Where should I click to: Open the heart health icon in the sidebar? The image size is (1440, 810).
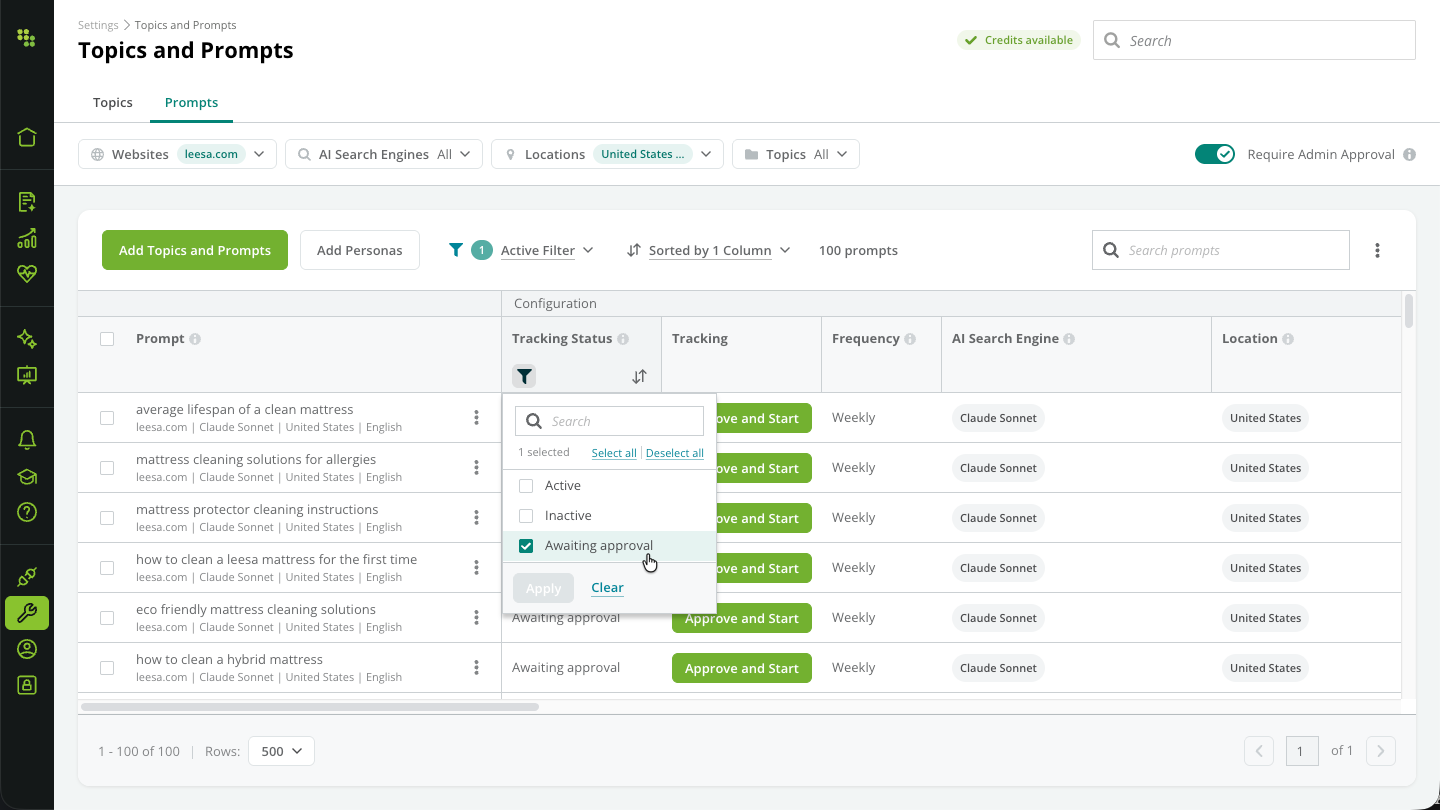point(27,274)
